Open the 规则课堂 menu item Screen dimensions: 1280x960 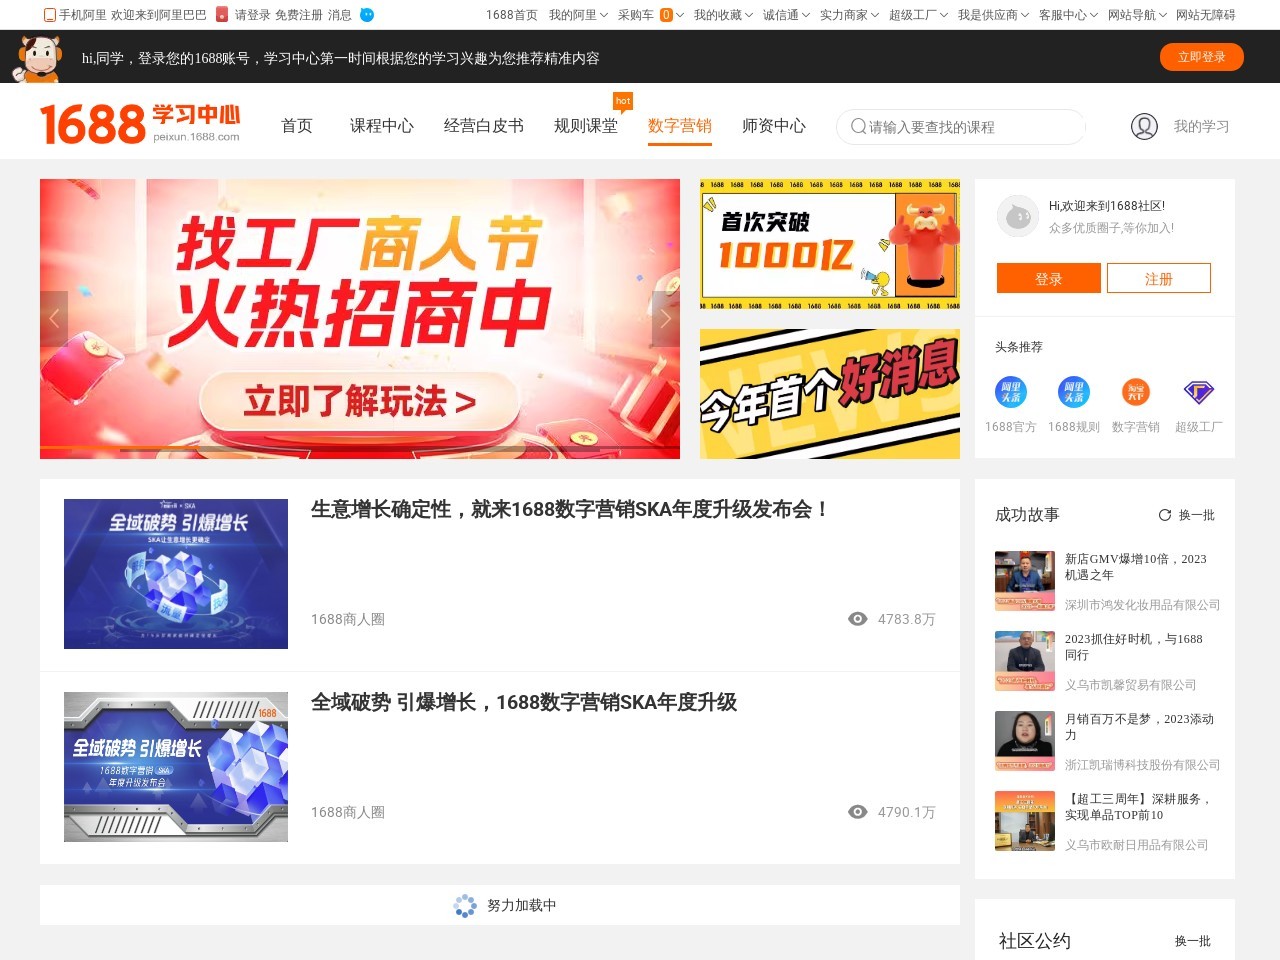pos(588,126)
